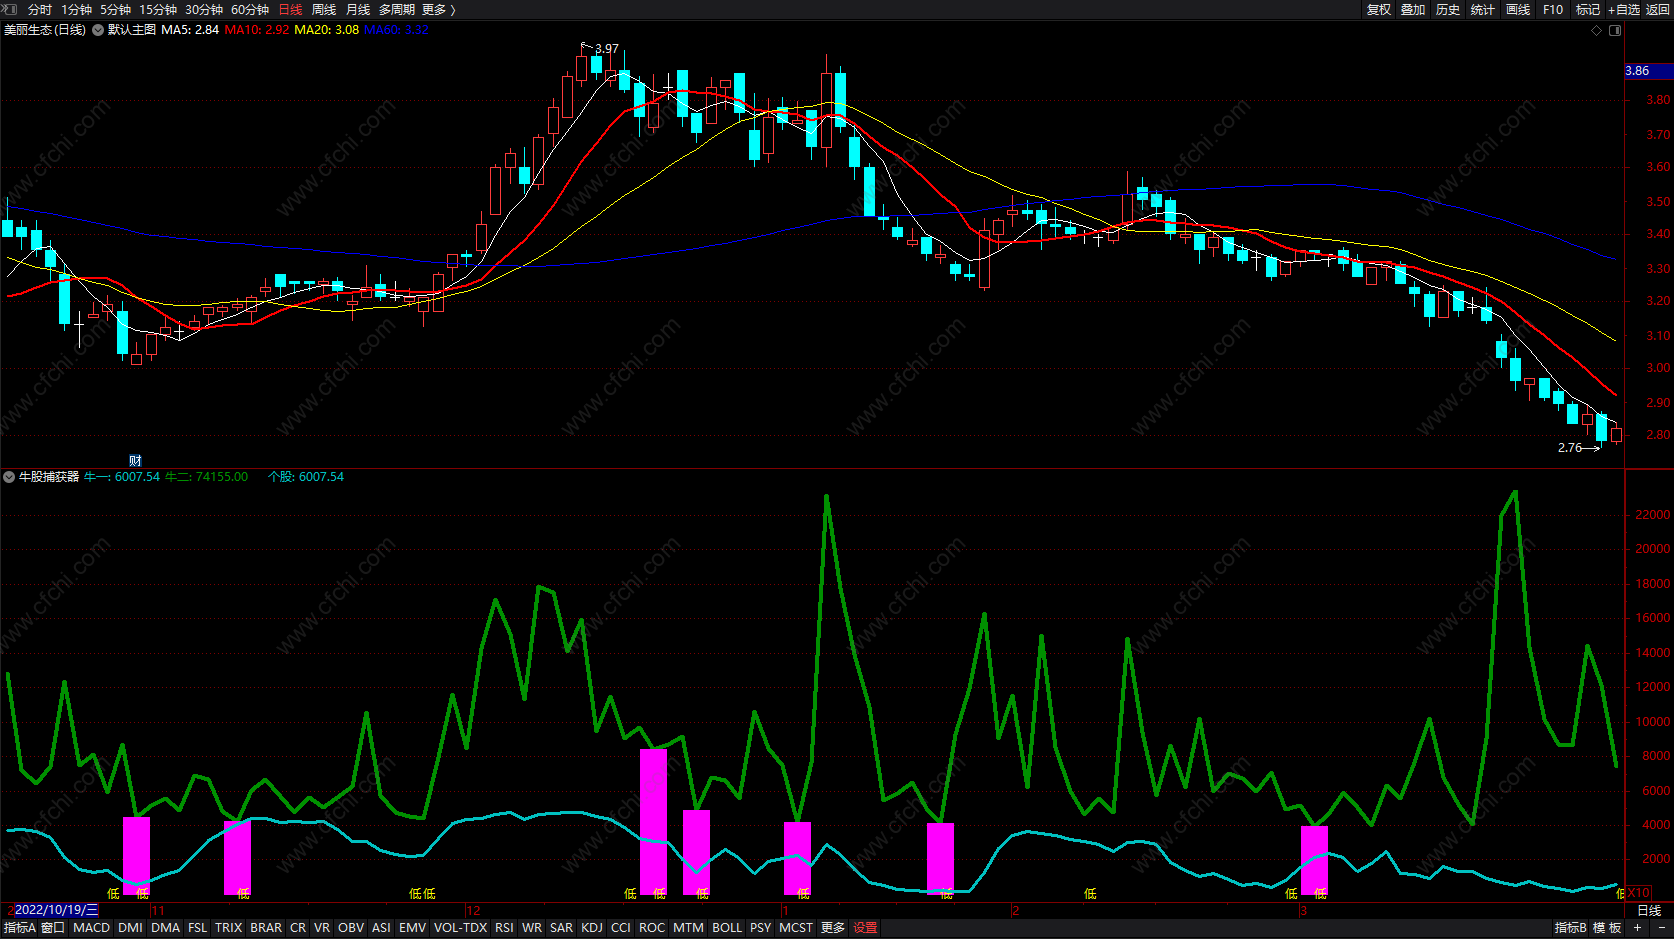Activate 画线 drawing tools
1674x939 pixels.
coord(1518,10)
